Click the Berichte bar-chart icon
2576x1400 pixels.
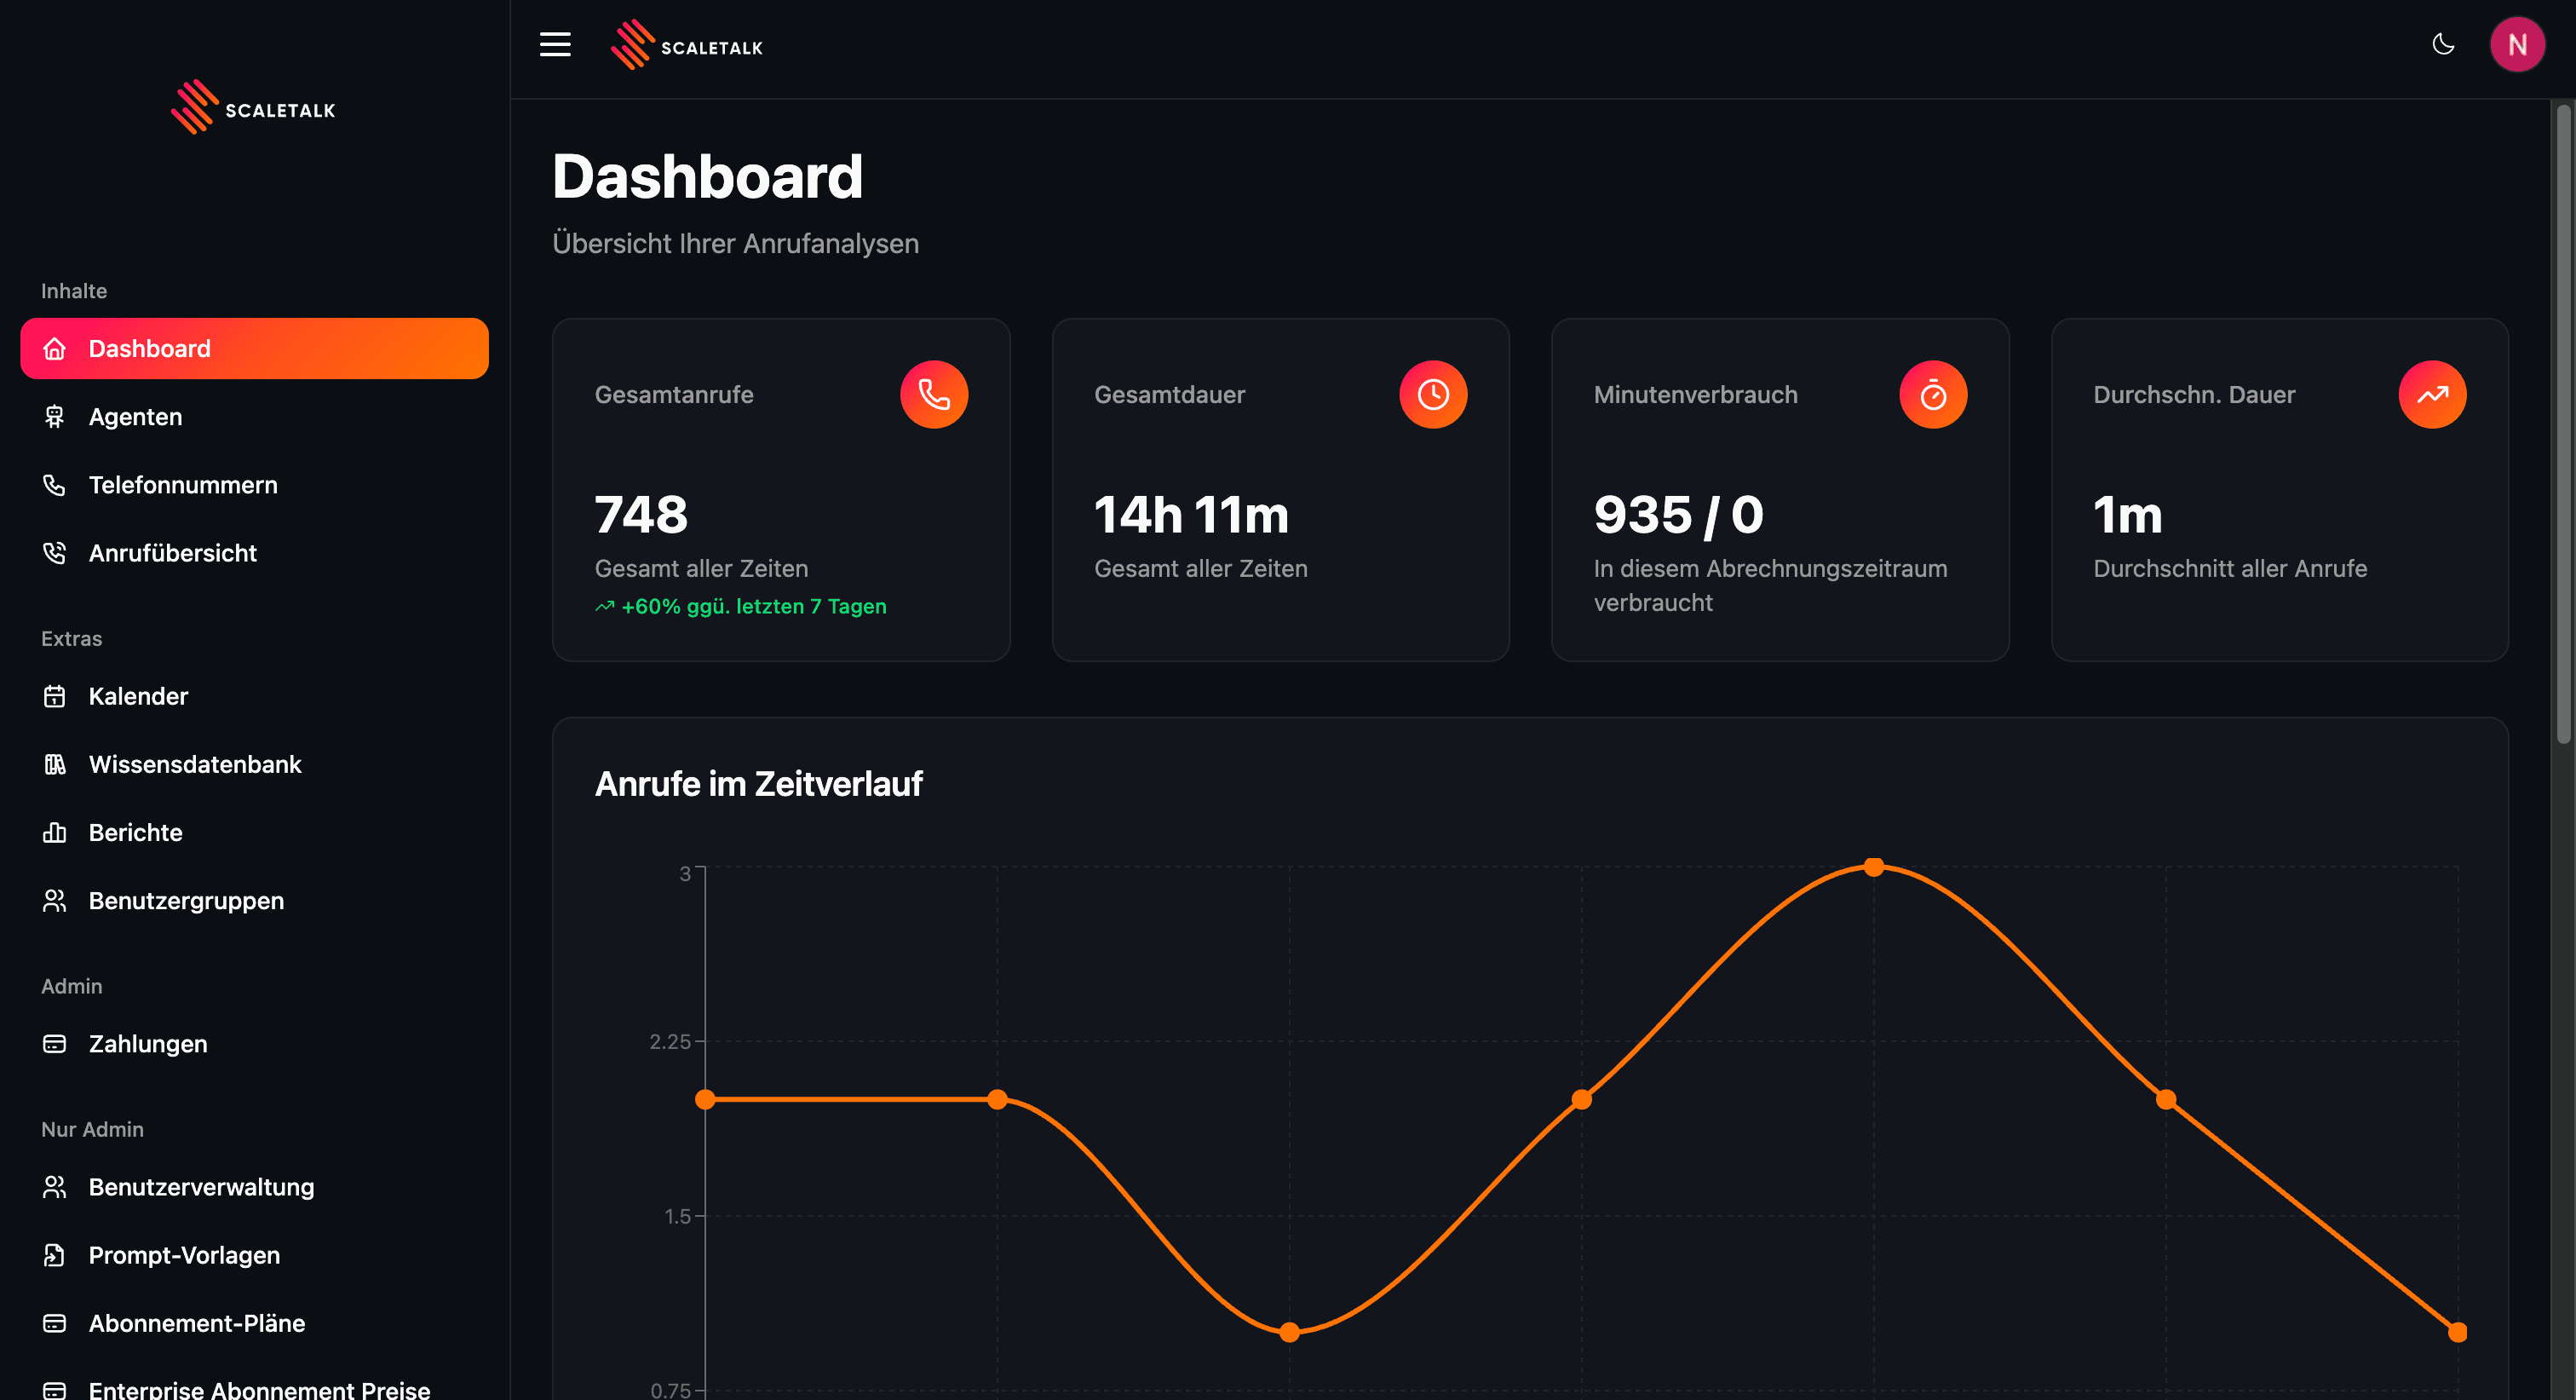pyautogui.click(x=55, y=831)
